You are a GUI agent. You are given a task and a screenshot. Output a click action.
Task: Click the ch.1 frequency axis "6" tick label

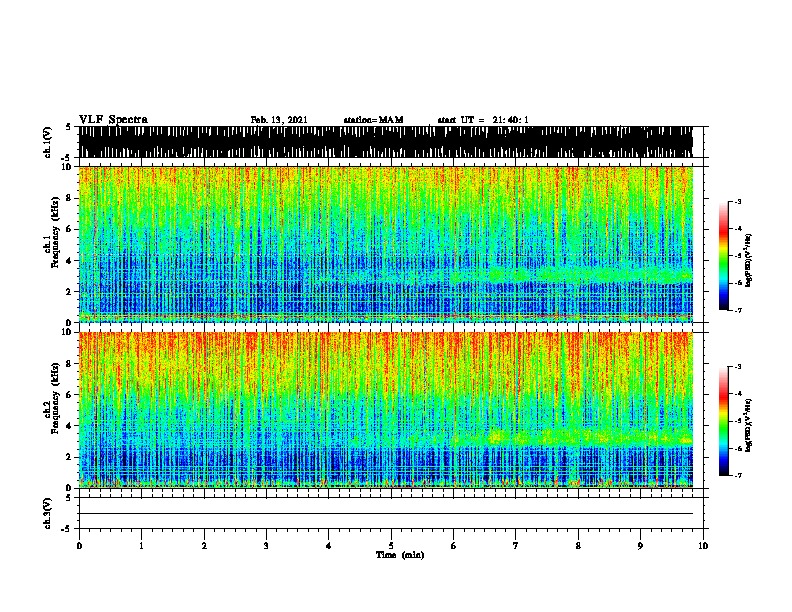(70, 229)
